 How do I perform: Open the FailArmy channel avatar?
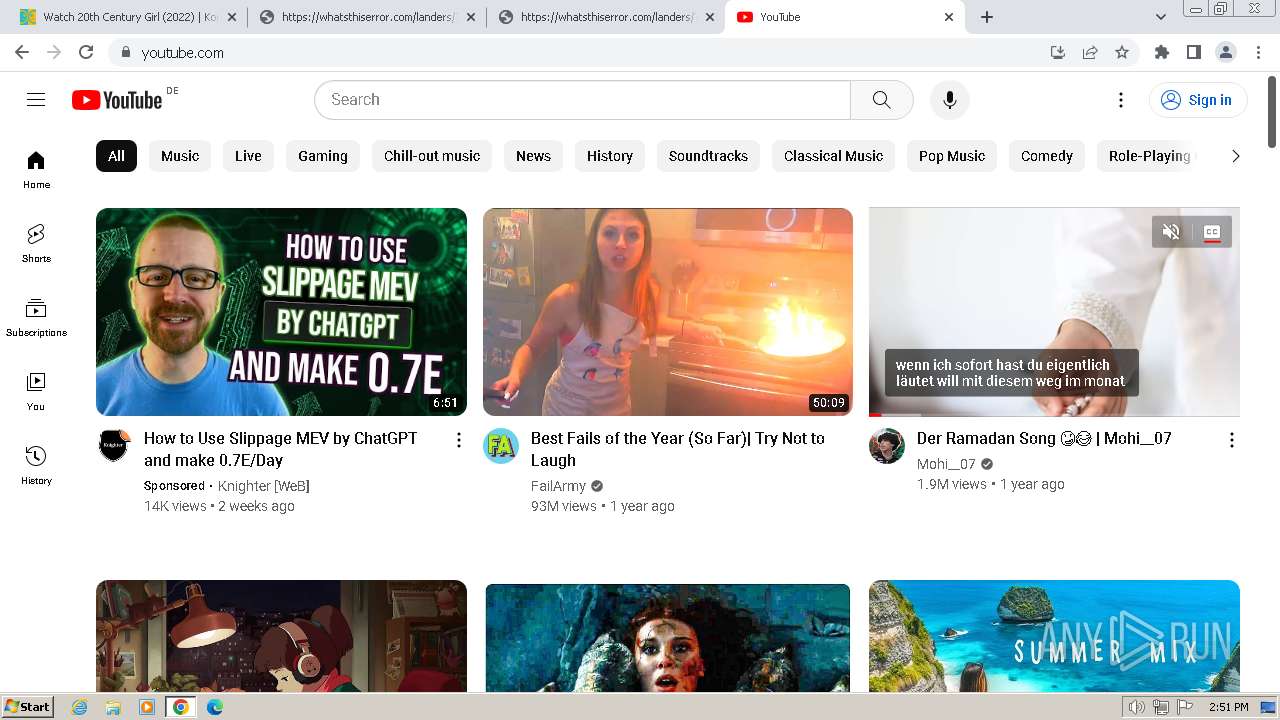[x=501, y=445]
